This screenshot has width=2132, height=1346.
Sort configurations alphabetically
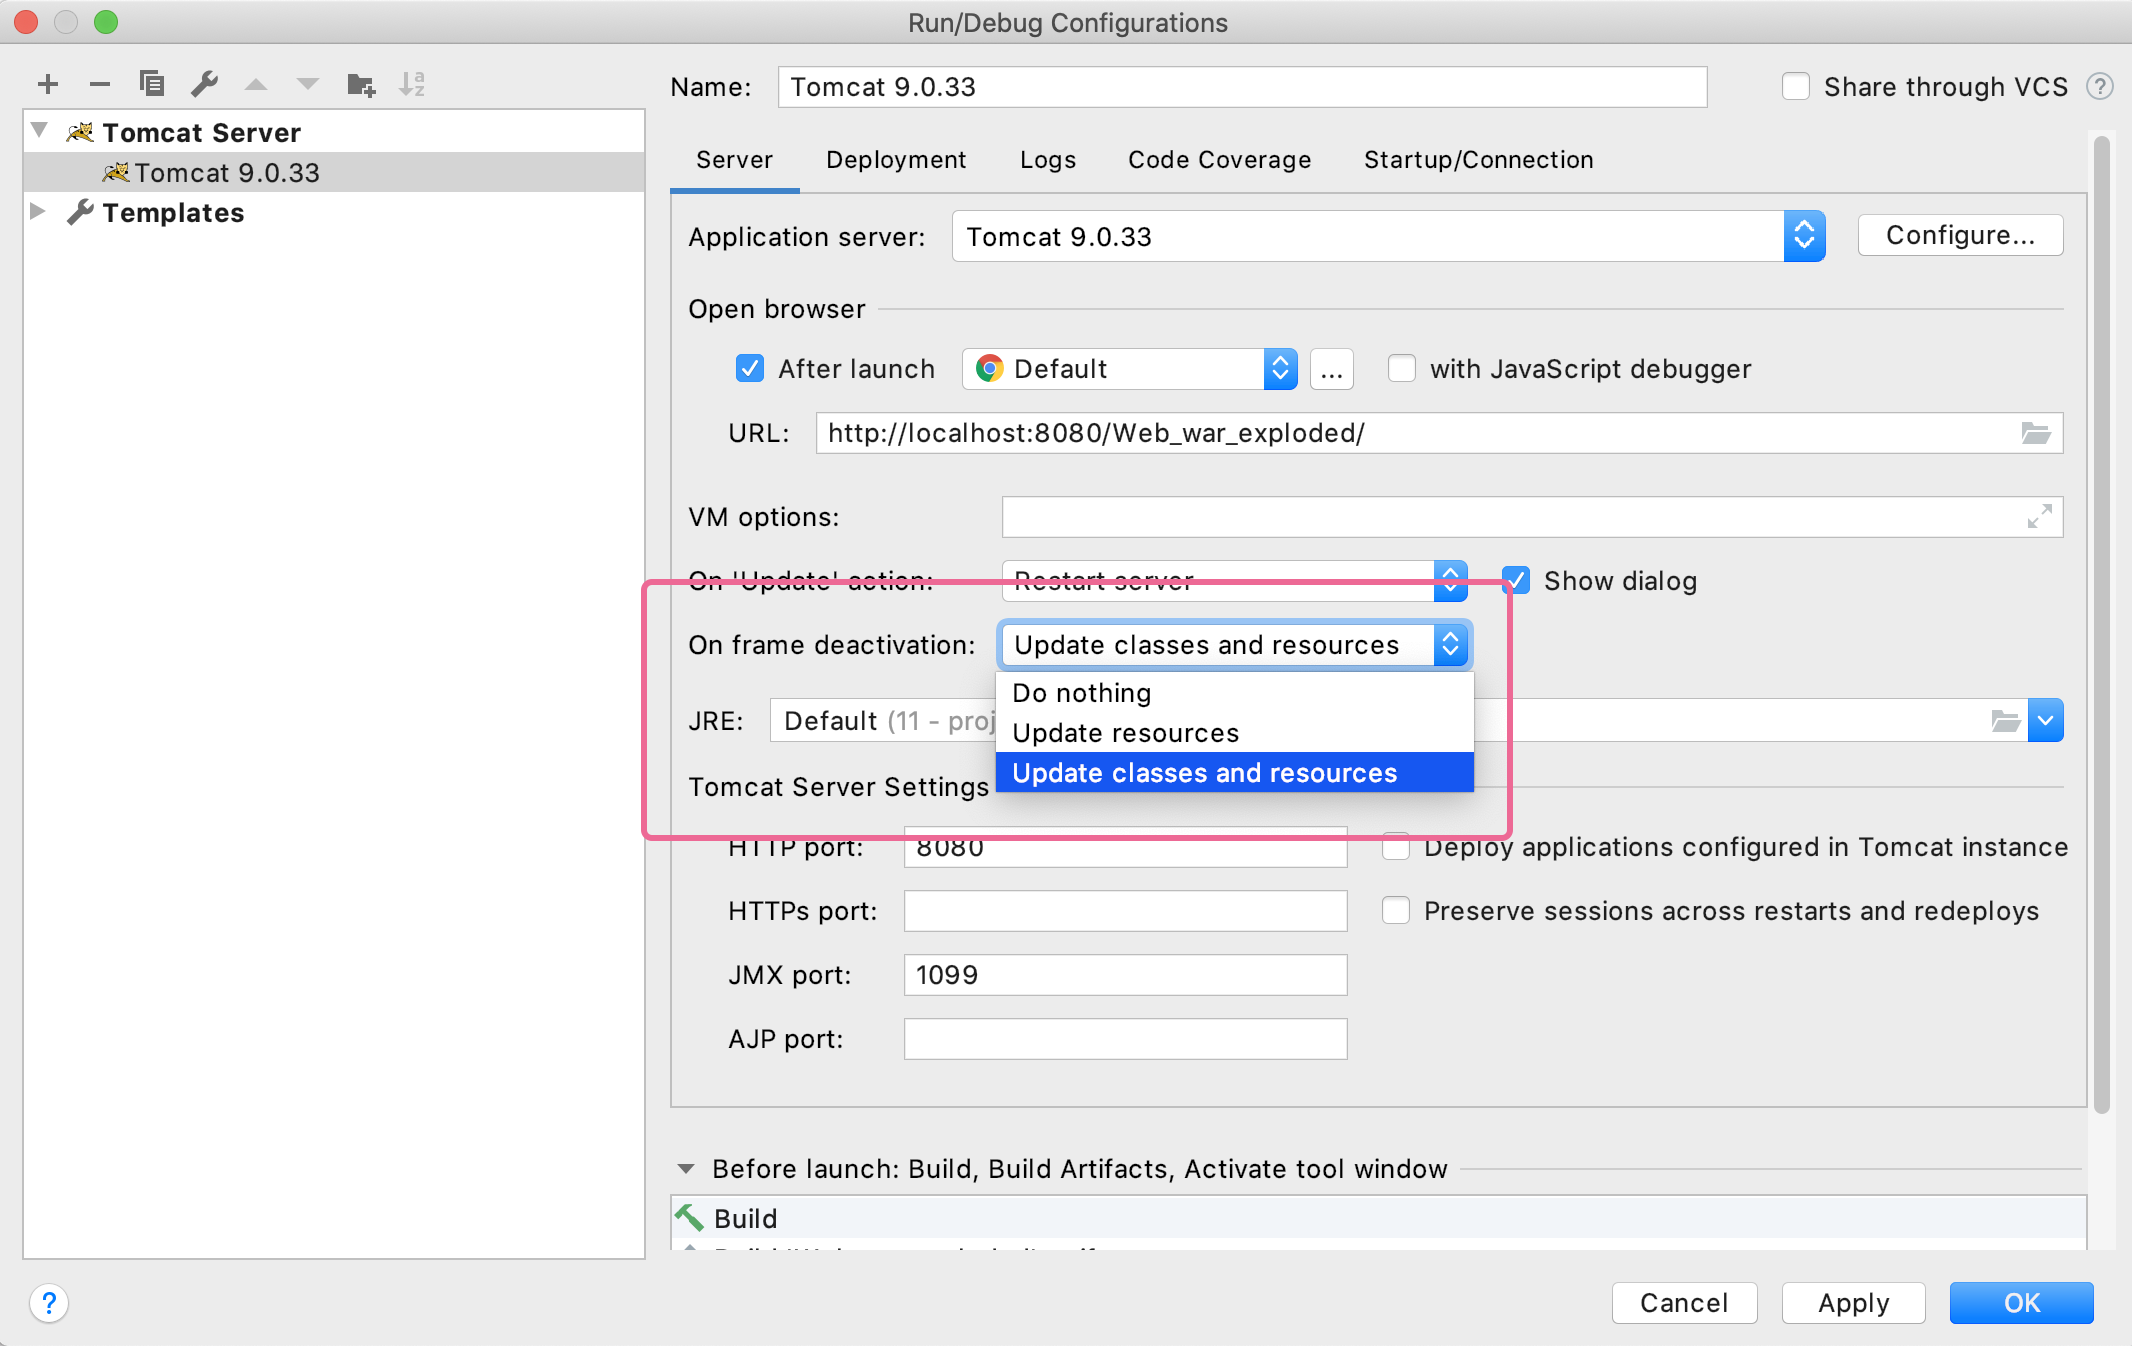point(413,84)
